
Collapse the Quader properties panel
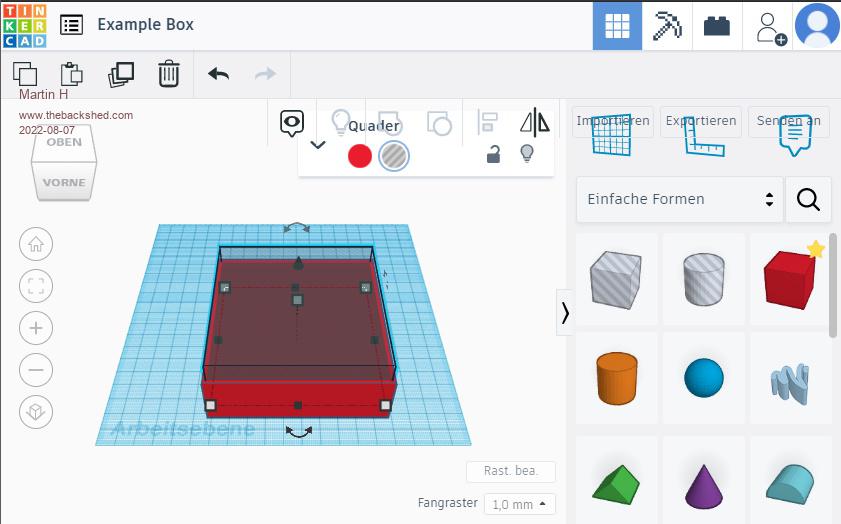coord(318,144)
